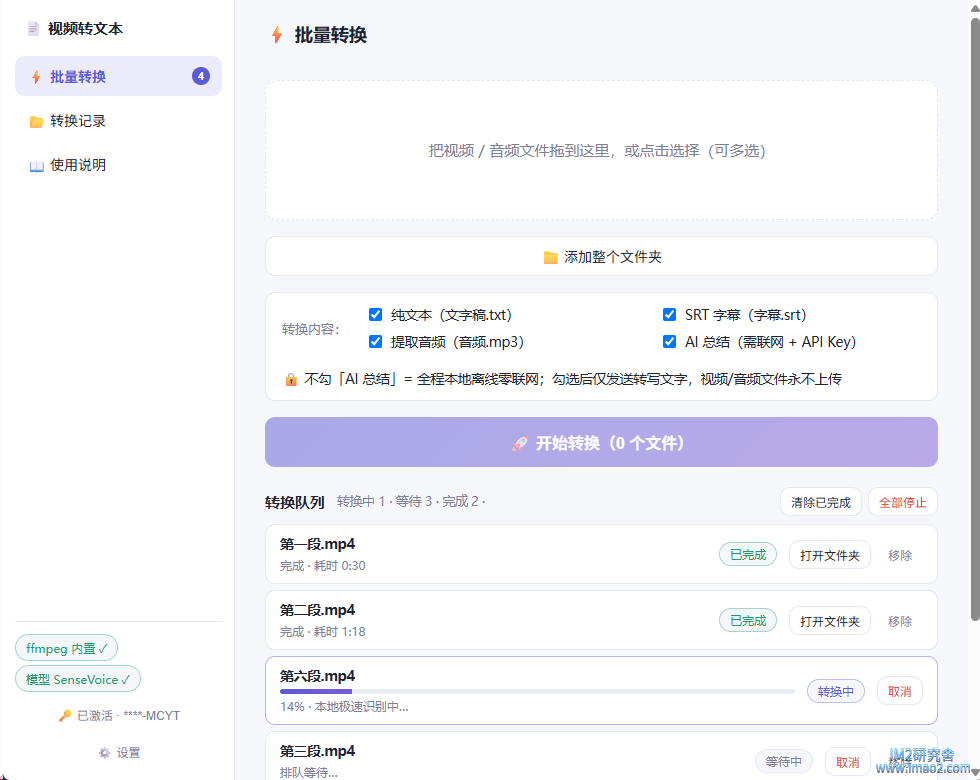Uncheck 纯文本 (文字稿.txt) checkbox
980x780 pixels.
tap(376, 314)
